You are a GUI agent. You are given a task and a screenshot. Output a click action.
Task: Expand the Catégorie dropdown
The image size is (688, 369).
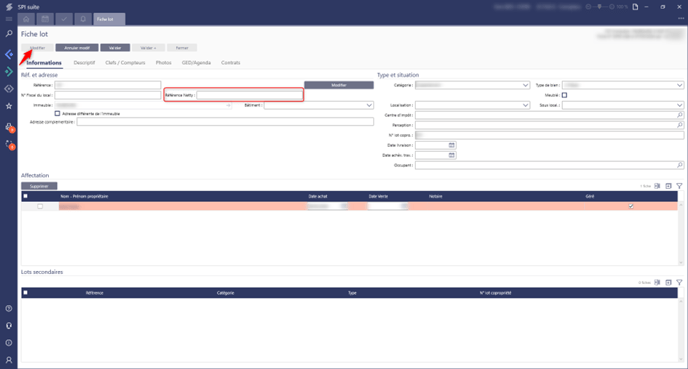pos(525,85)
